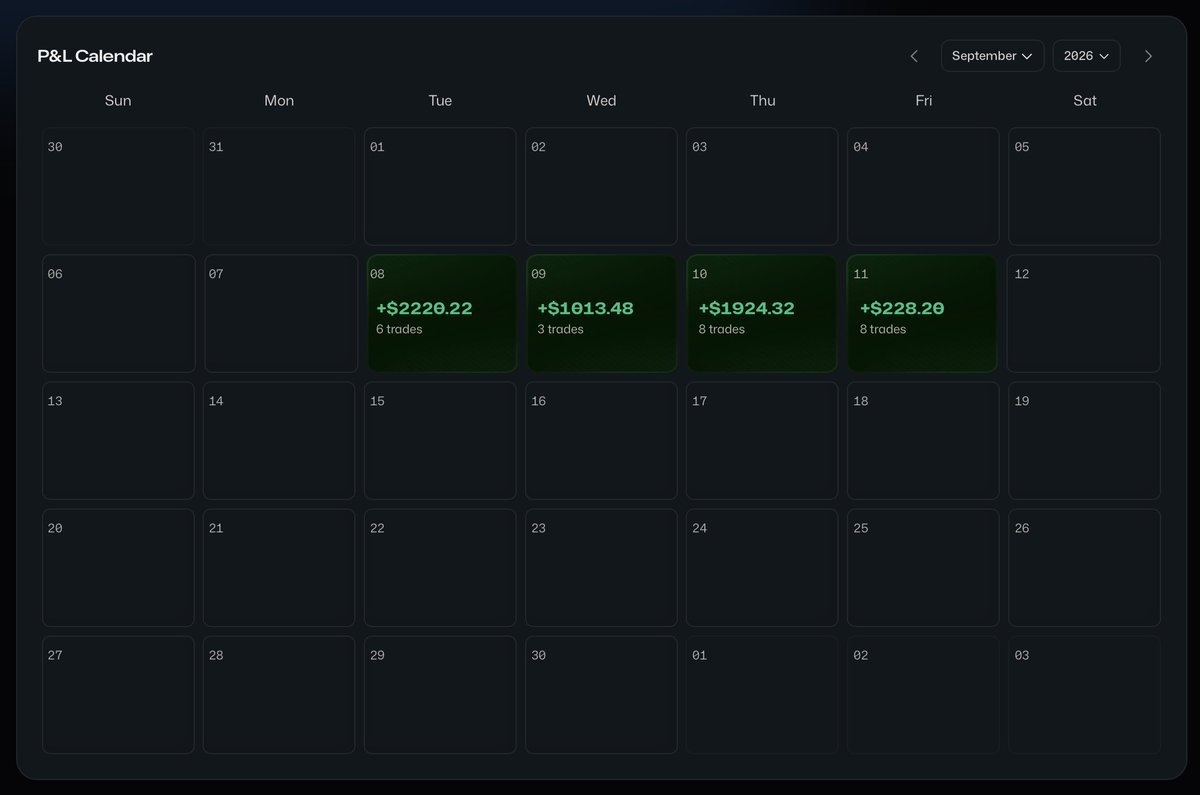Click the P&L Calendar title
The image size is (1200, 795).
pos(95,56)
